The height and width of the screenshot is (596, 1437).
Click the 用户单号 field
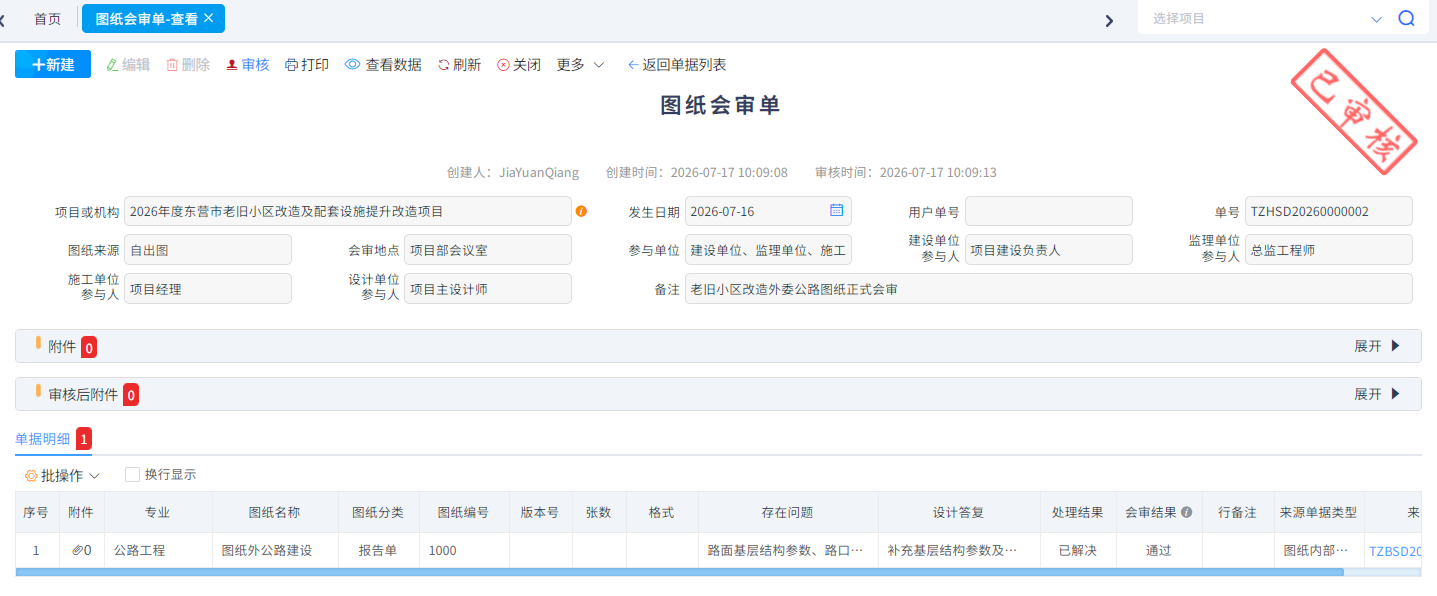click(1049, 211)
